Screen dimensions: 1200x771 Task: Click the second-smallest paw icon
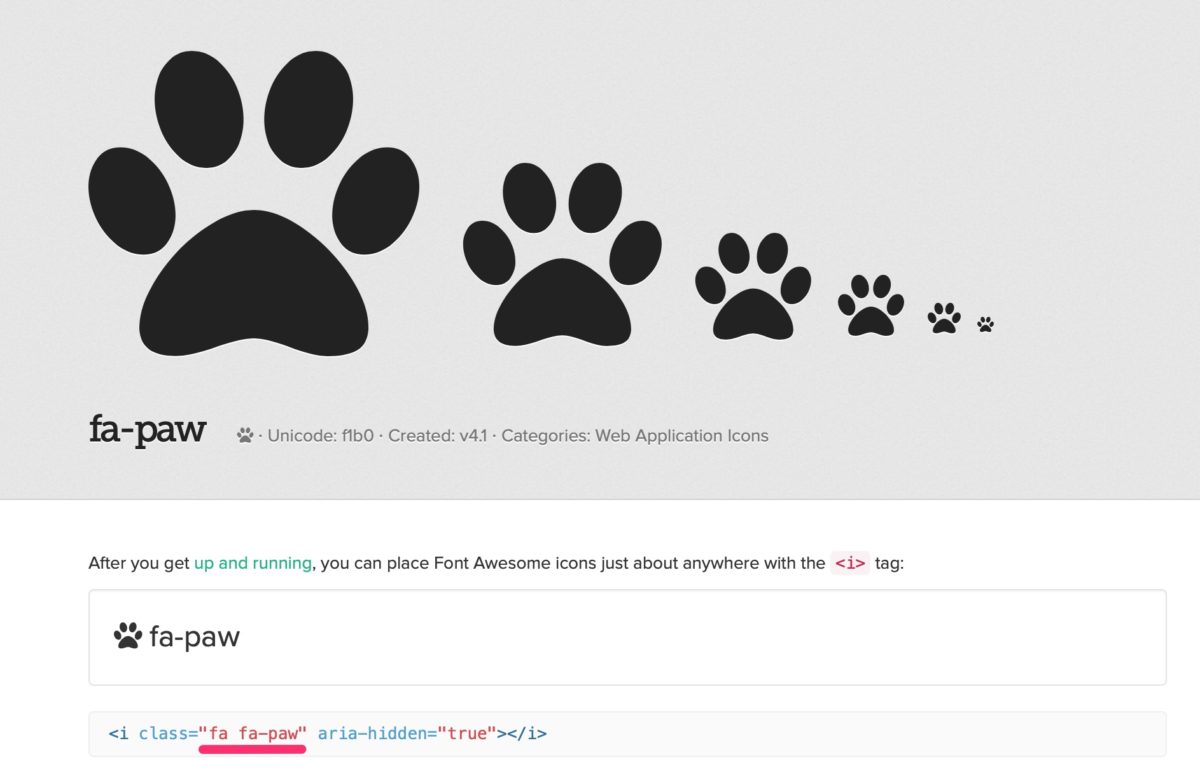[x=944, y=318]
